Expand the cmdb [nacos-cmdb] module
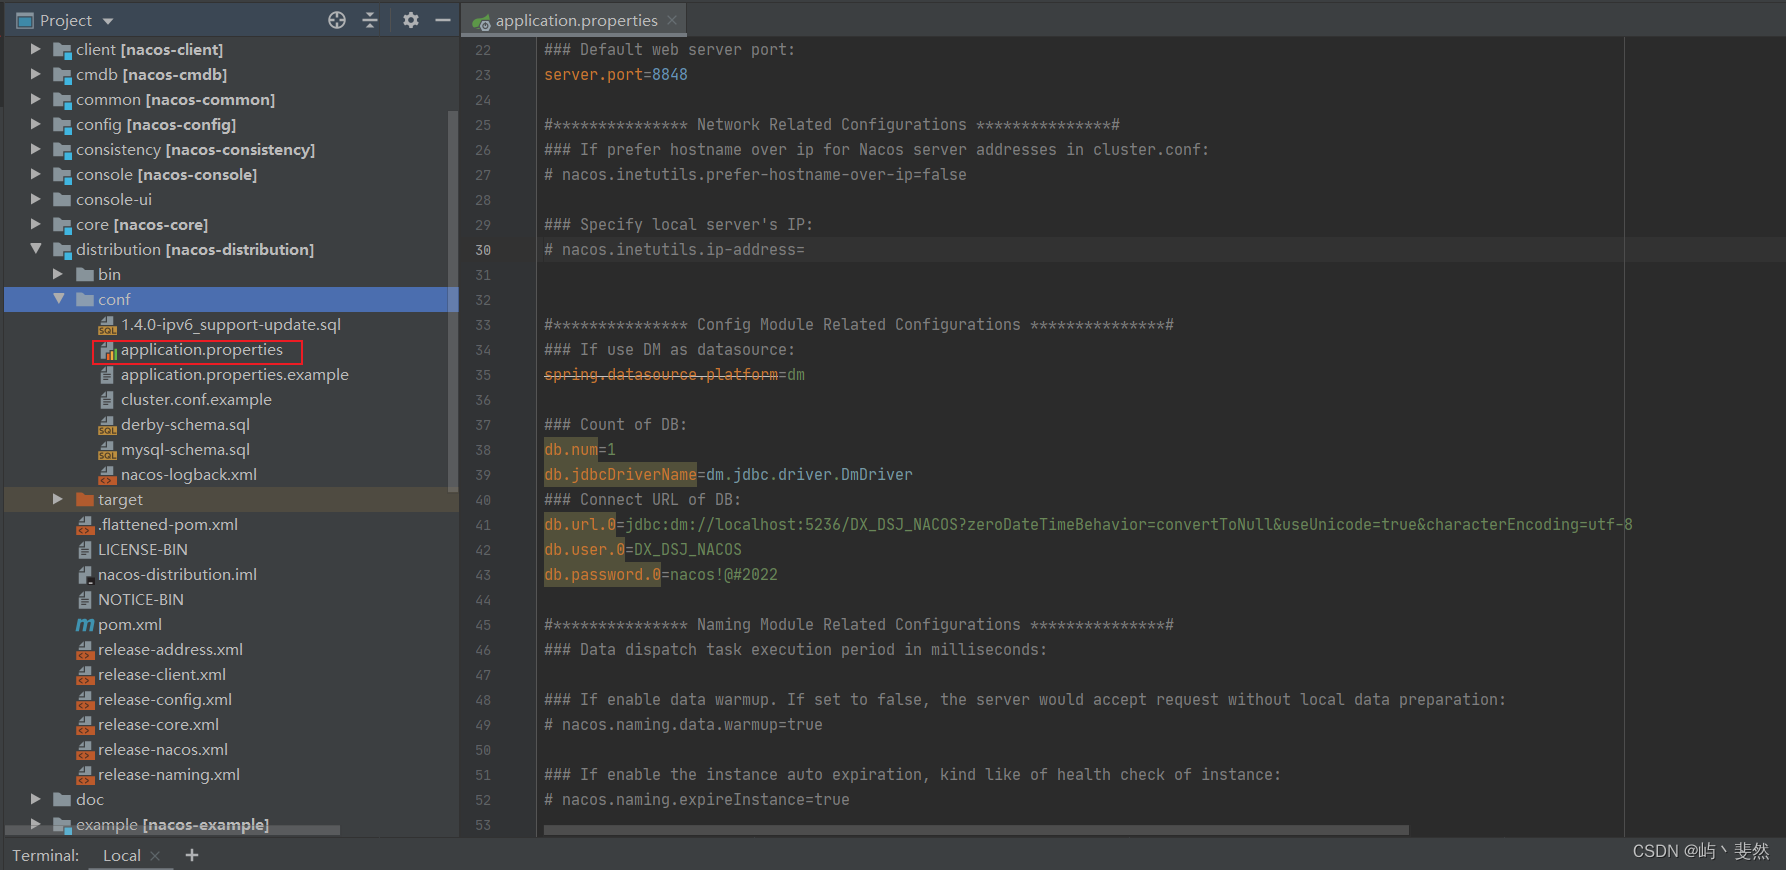The height and width of the screenshot is (870, 1786). [x=36, y=74]
